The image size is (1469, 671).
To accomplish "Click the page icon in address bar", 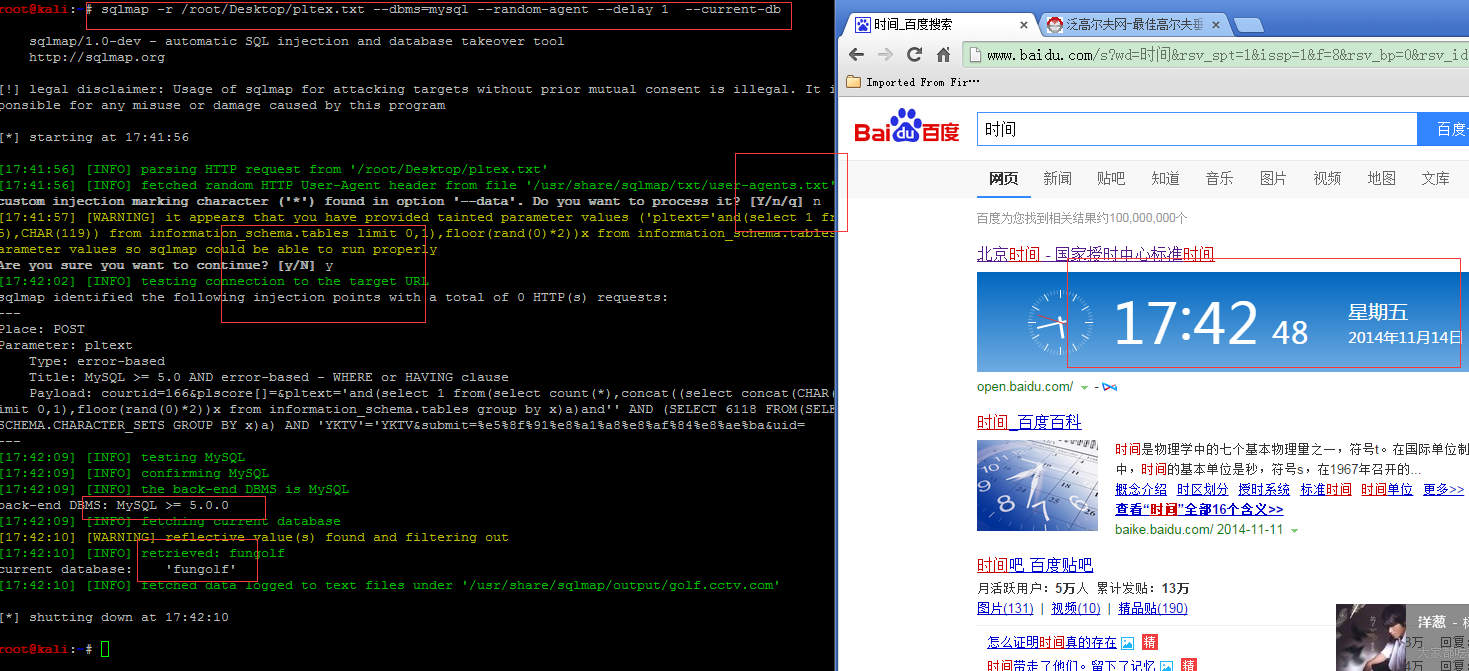I will point(975,55).
